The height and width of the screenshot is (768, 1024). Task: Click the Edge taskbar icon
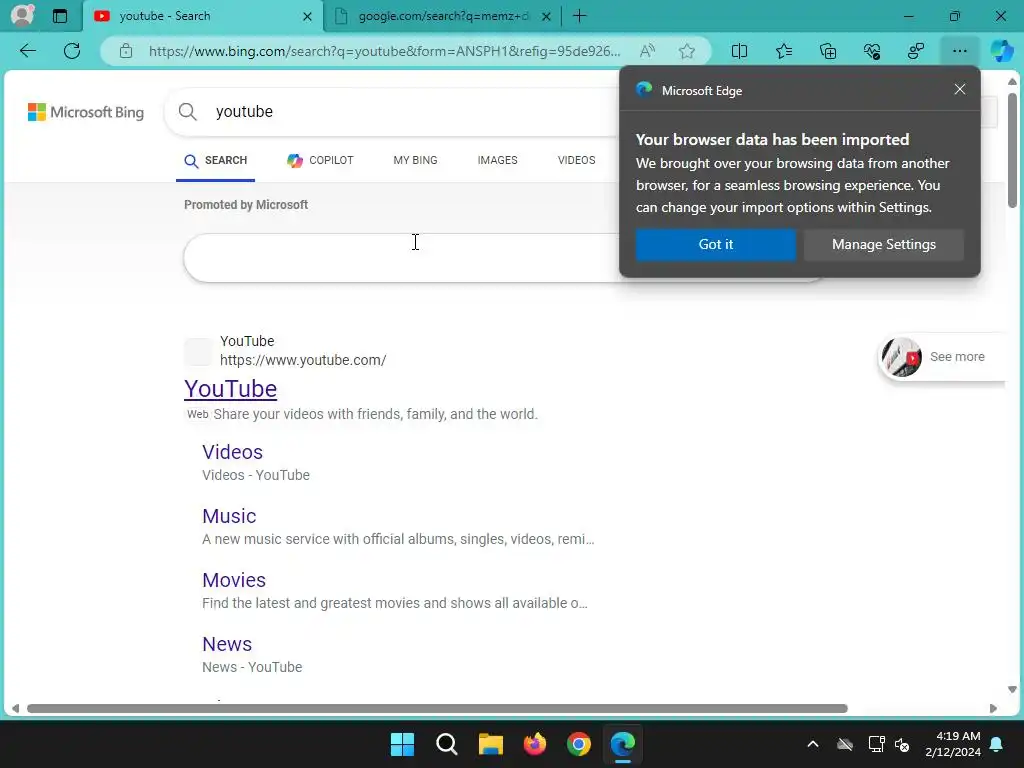(x=623, y=744)
